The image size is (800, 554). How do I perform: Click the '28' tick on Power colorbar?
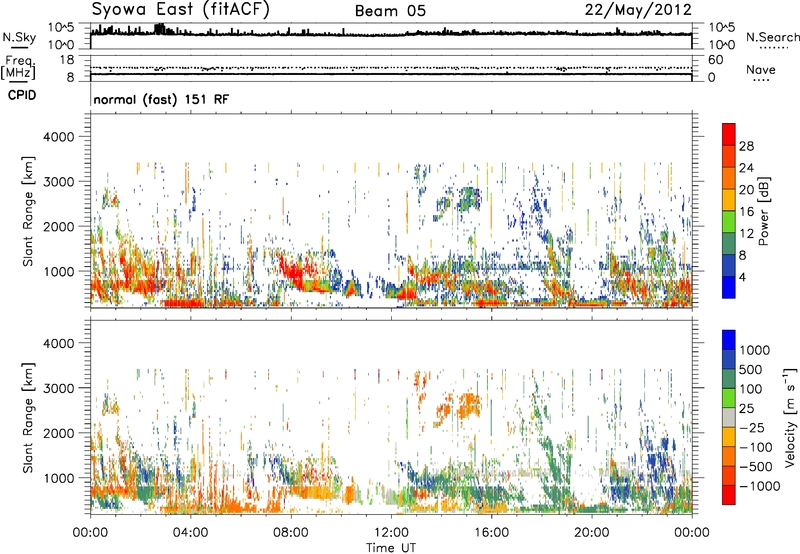(746, 146)
